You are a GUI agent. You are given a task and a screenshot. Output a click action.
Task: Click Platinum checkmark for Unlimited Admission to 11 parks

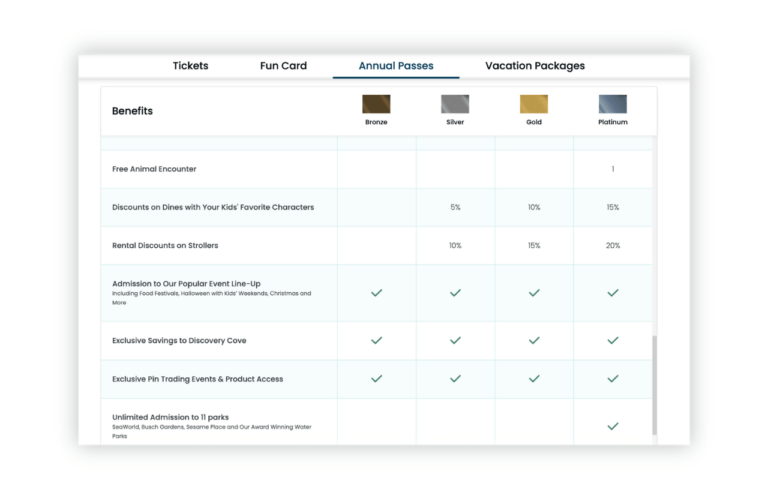coord(613,427)
